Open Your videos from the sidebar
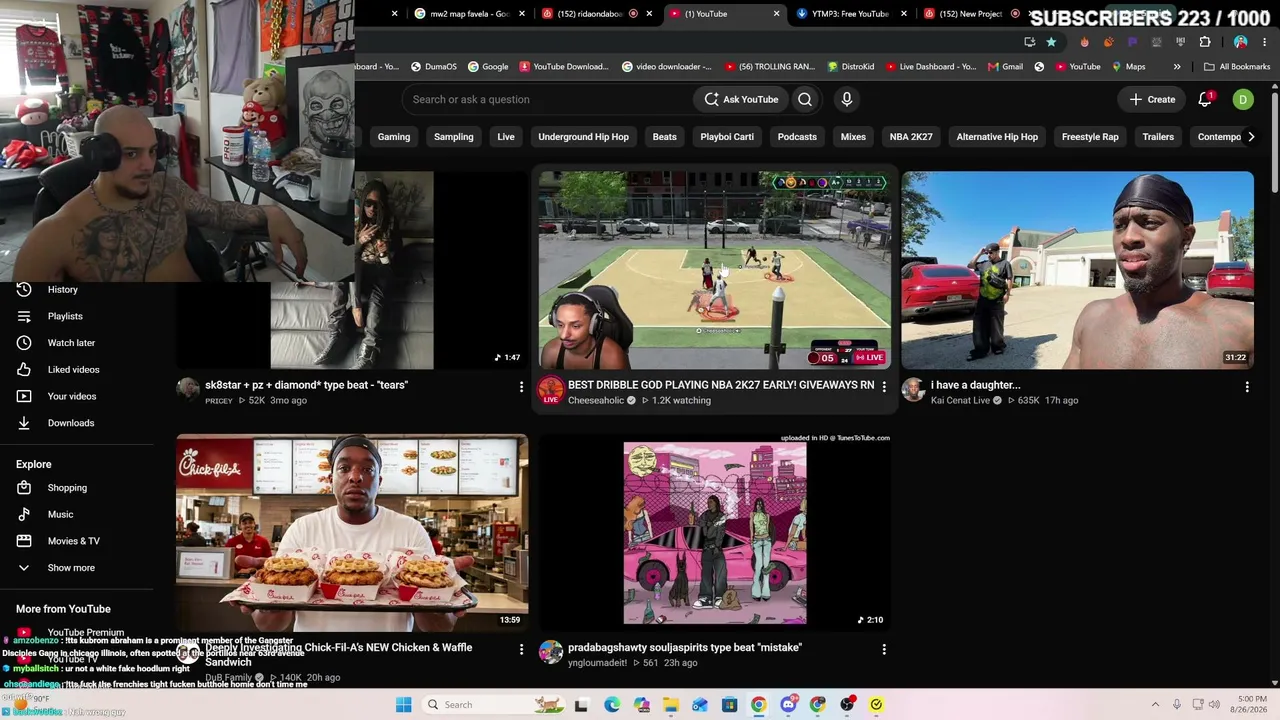The height and width of the screenshot is (720, 1280). [72, 396]
